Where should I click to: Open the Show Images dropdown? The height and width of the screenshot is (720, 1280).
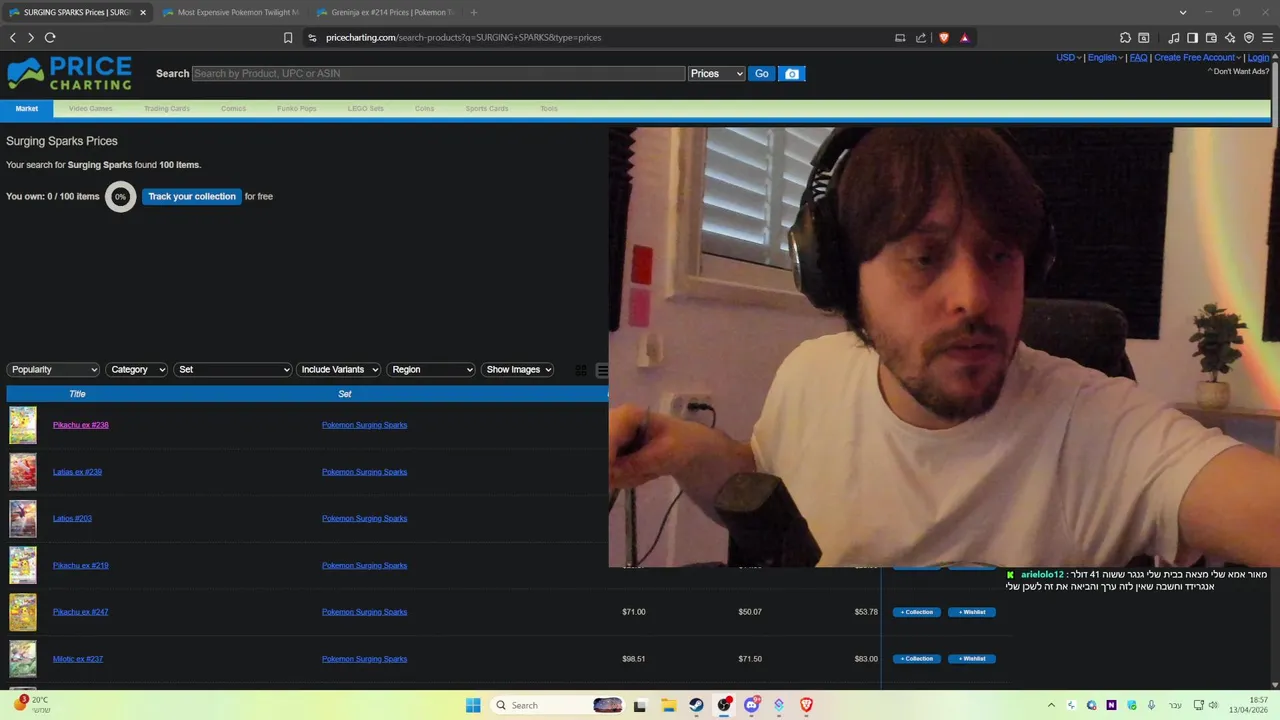517,369
